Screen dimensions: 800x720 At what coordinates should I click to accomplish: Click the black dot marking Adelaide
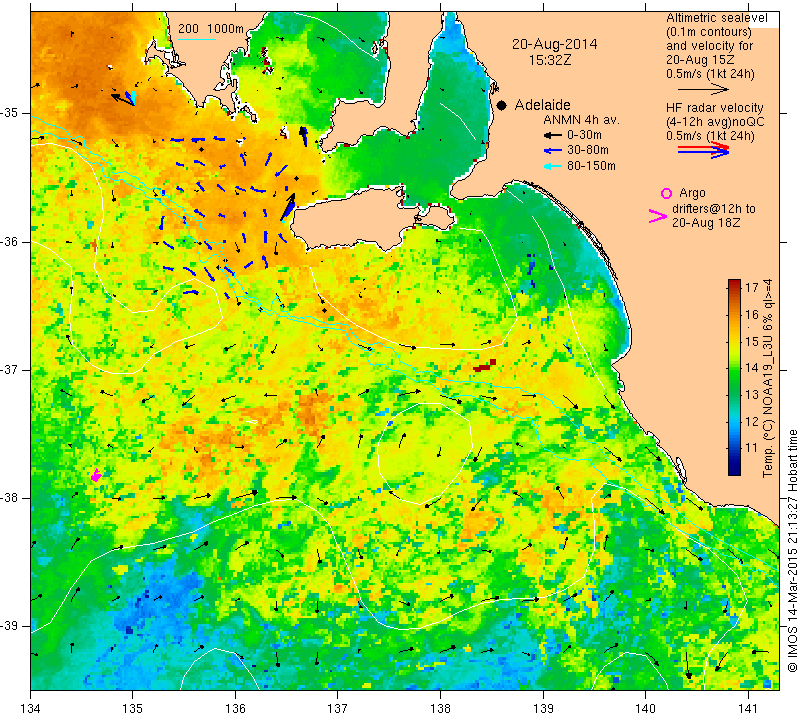pyautogui.click(x=502, y=105)
